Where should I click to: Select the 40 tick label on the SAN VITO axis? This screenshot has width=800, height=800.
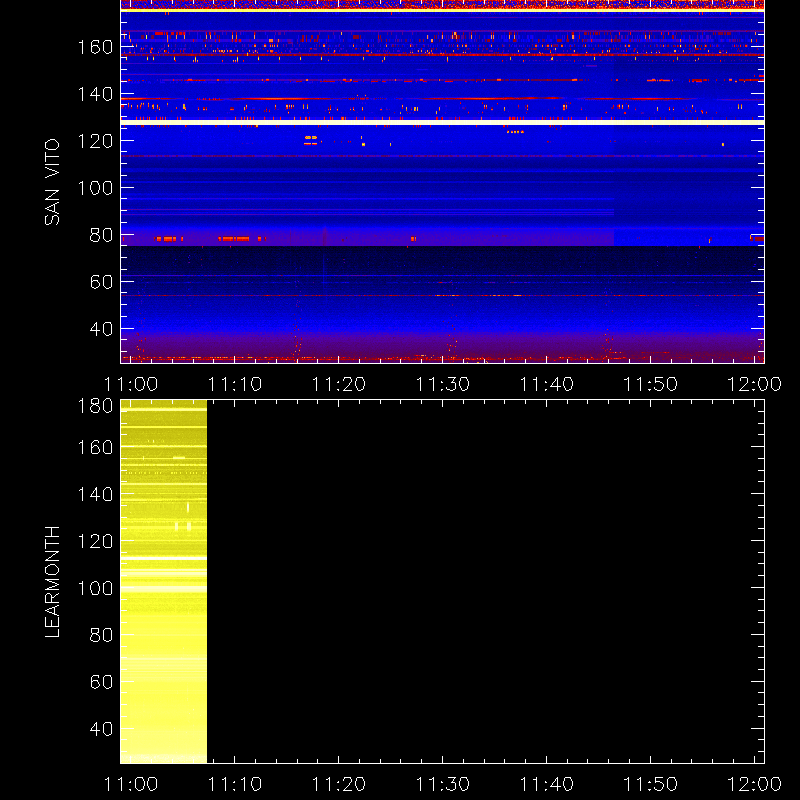pyautogui.click(x=101, y=329)
